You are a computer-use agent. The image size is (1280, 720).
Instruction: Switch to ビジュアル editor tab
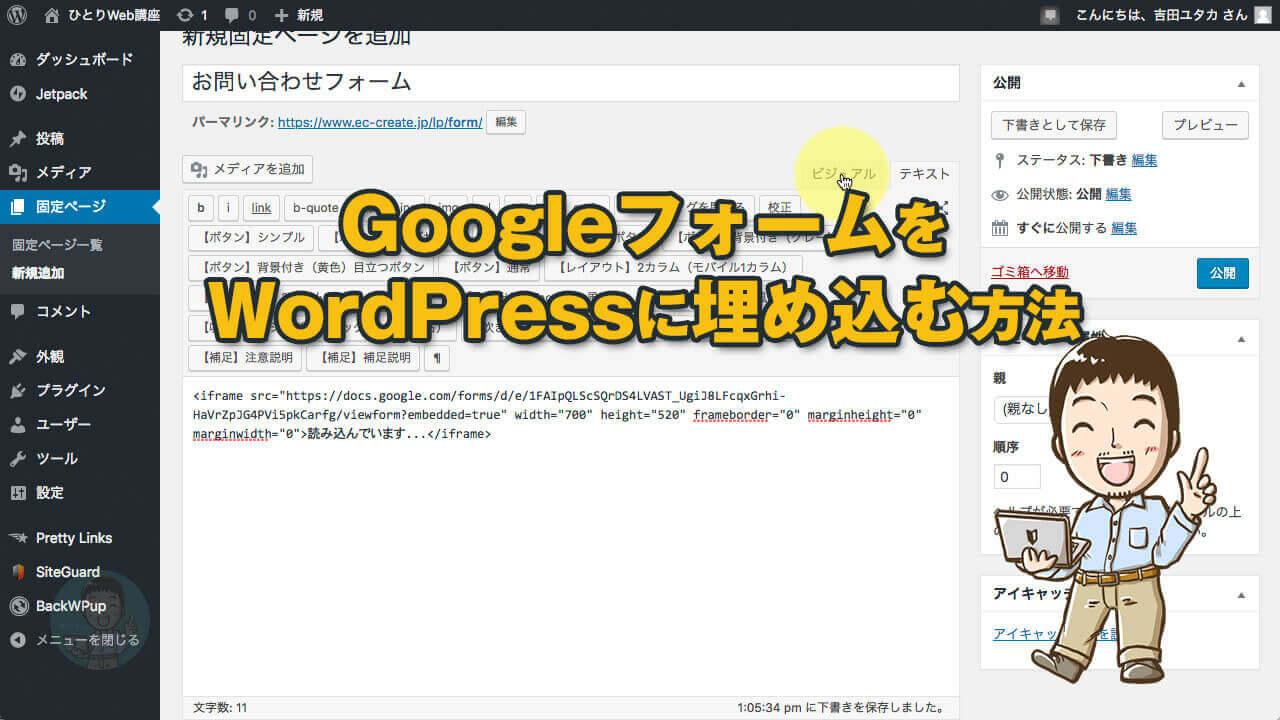pos(843,174)
